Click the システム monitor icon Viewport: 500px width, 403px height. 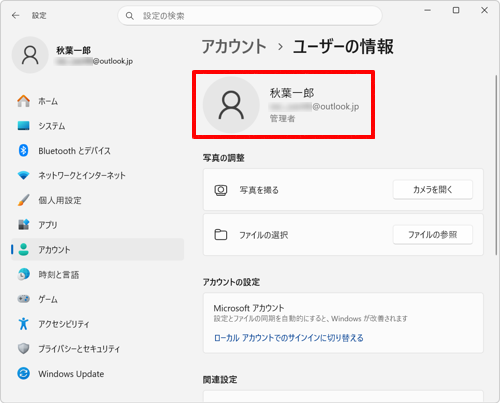click(x=24, y=126)
